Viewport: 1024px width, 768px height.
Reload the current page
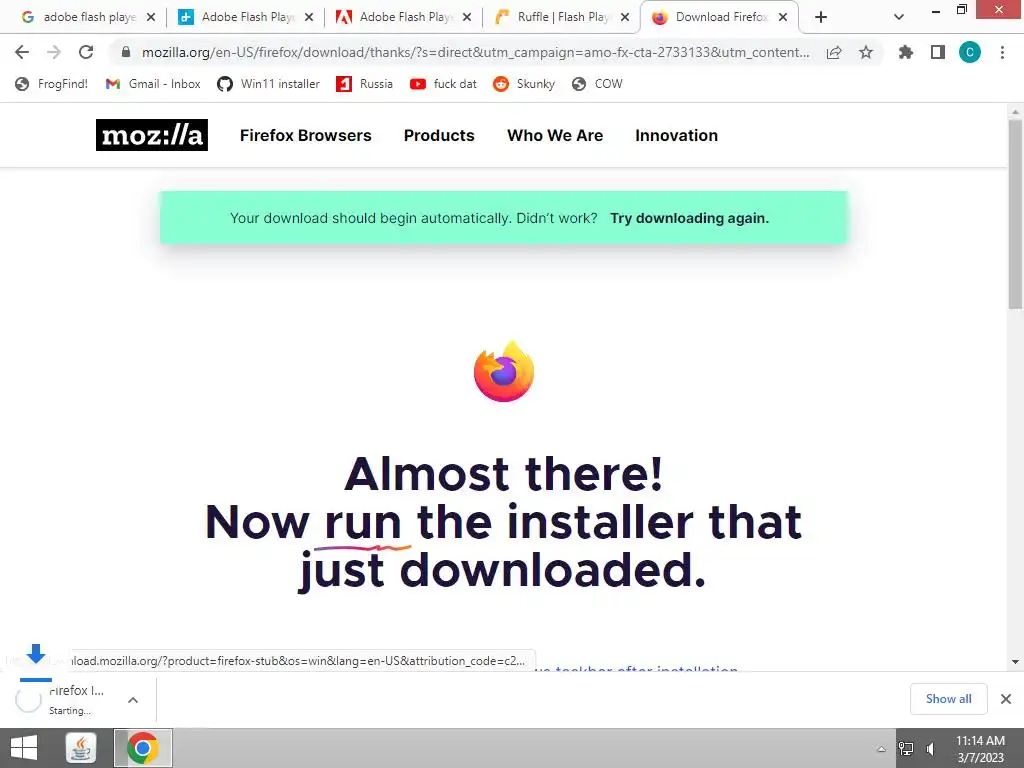pos(86,52)
